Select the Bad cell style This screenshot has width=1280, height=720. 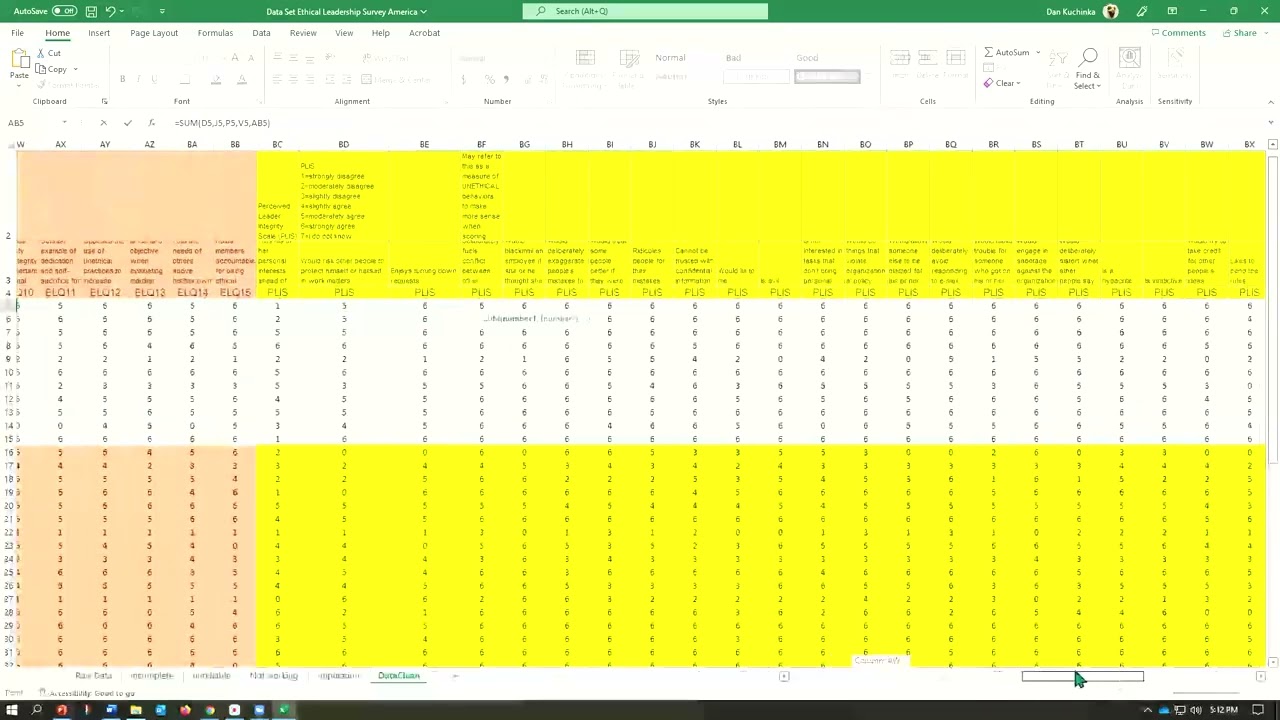733,58
